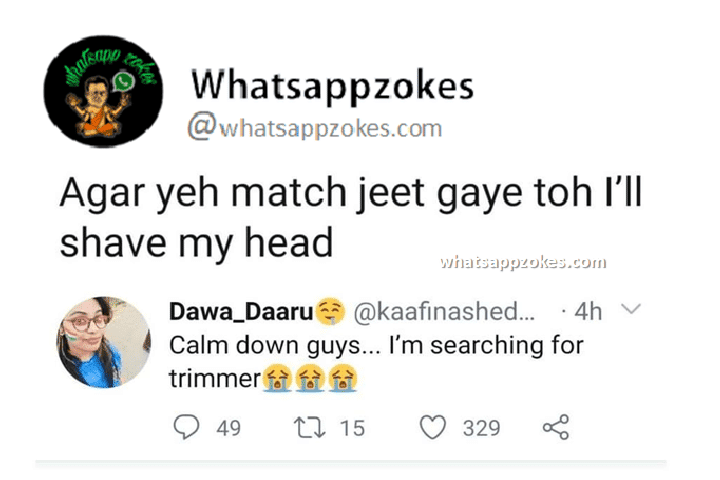Open the Dawa_Daaru username link
Screen dimensions: 720x480
point(241,312)
